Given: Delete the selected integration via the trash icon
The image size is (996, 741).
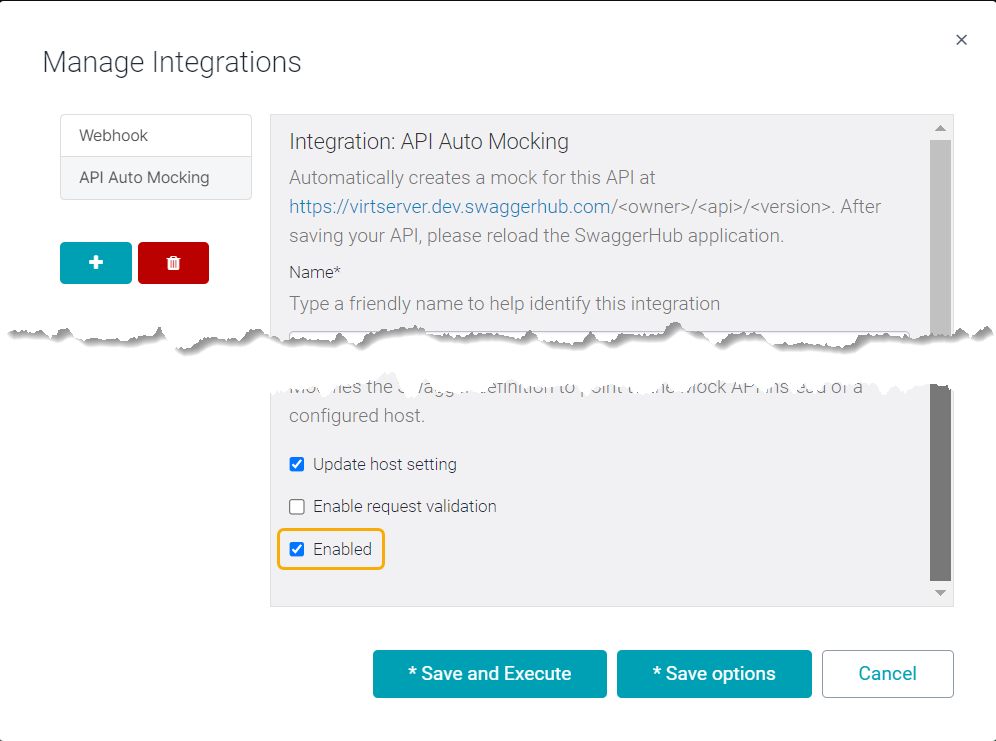Looking at the screenshot, I should coord(173,262).
